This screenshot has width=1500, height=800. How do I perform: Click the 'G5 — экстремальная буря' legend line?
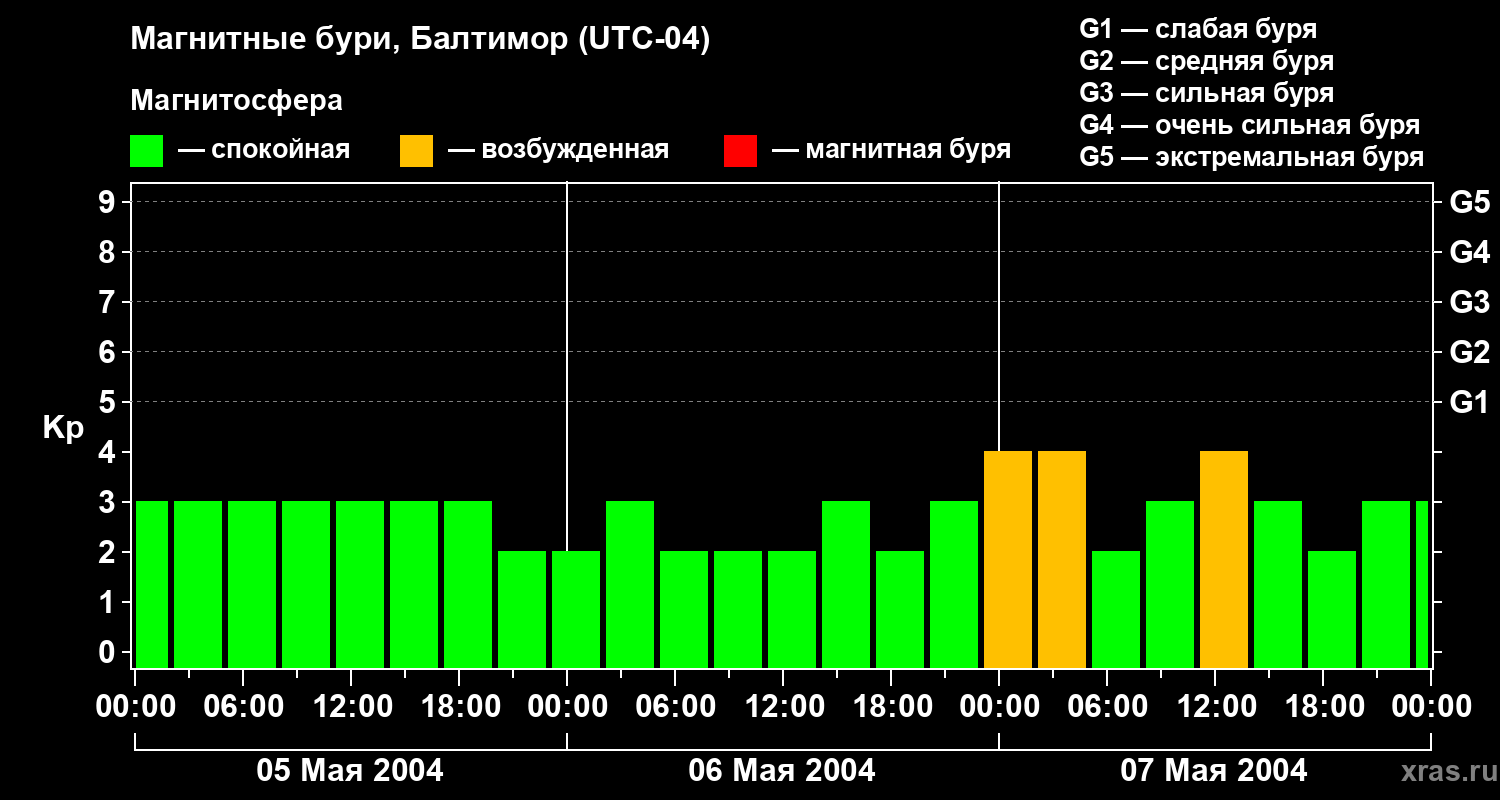pos(1252,157)
